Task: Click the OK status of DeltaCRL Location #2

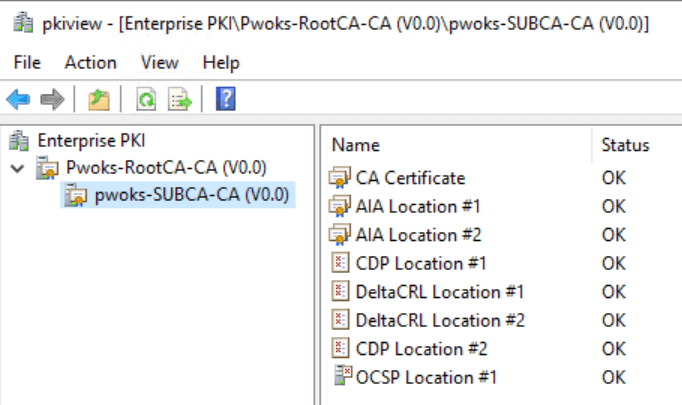Action: pyautogui.click(x=614, y=321)
